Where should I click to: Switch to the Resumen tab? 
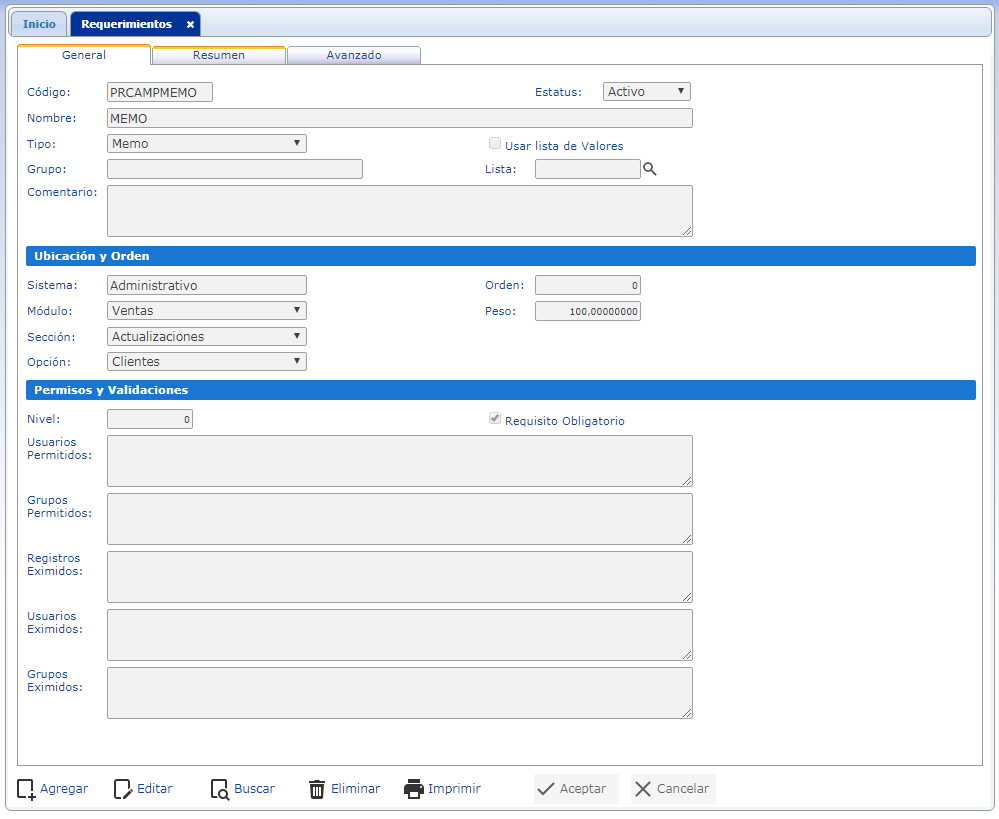point(219,56)
